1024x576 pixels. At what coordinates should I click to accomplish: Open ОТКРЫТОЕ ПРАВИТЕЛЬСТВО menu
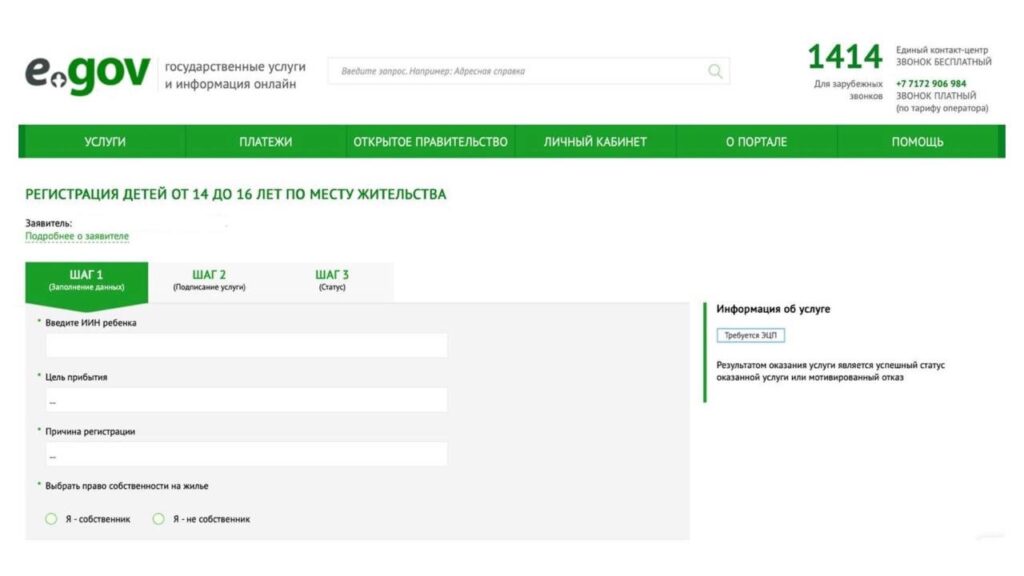click(430, 142)
